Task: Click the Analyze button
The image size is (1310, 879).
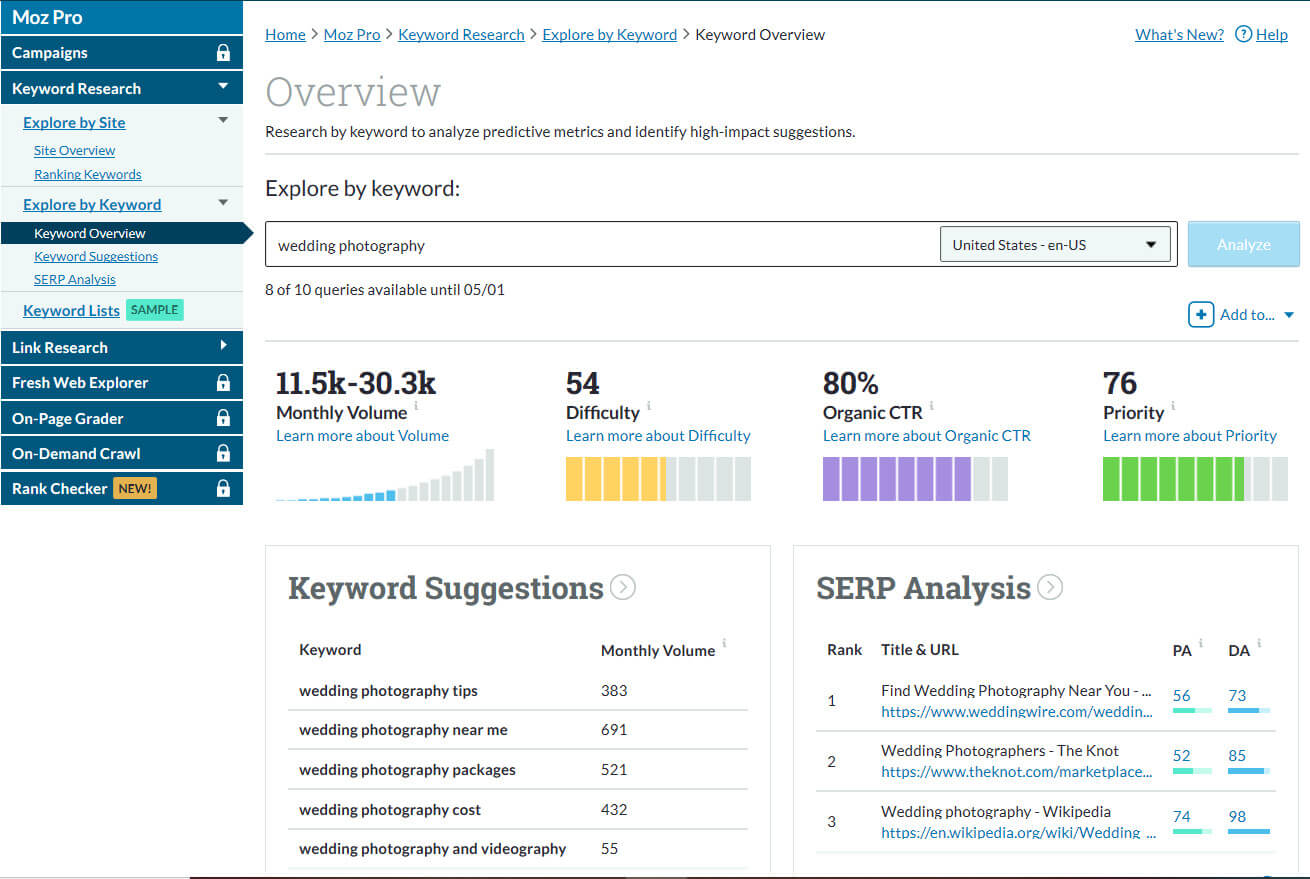Action: click(1244, 244)
